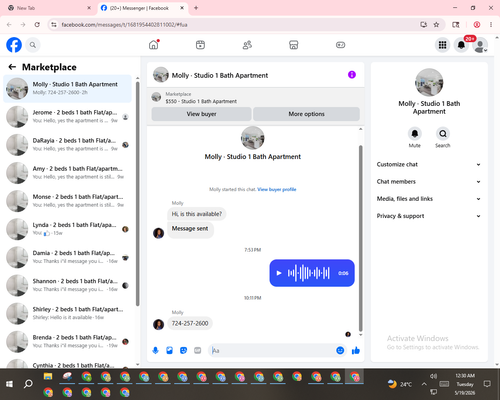
Task: Open the Amy - 2 beds 1 bath chat
Action: [67, 173]
